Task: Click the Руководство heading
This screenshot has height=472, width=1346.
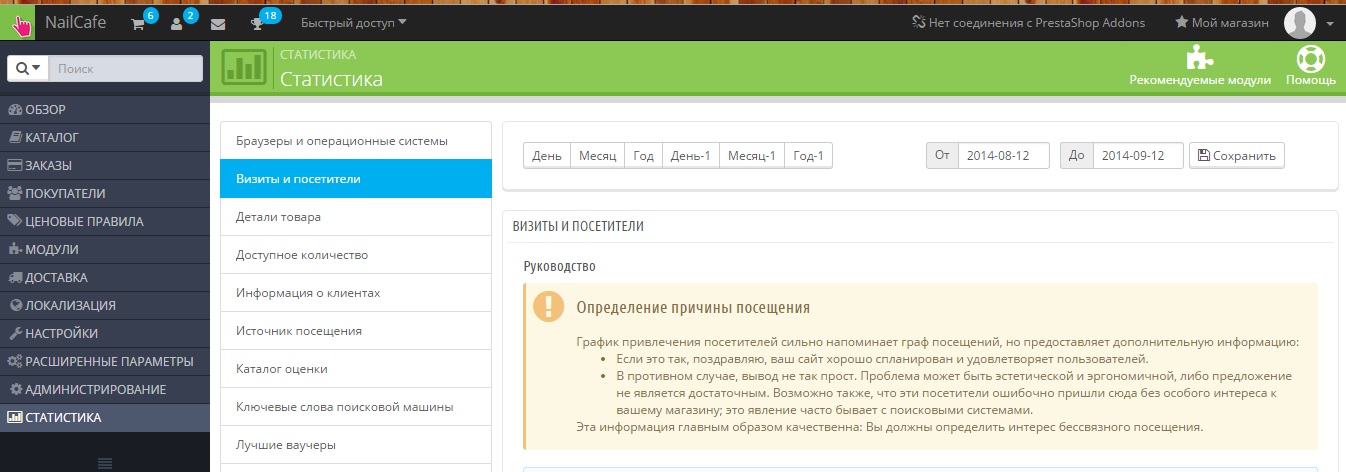Action: (559, 266)
